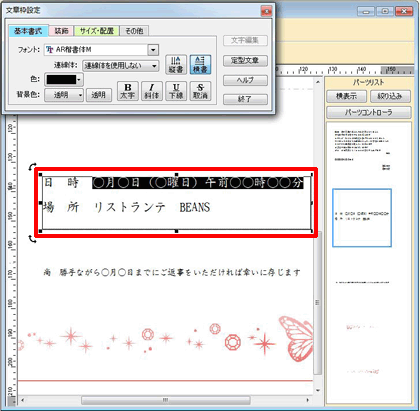Toggle bold (太字) formatting

128,91
